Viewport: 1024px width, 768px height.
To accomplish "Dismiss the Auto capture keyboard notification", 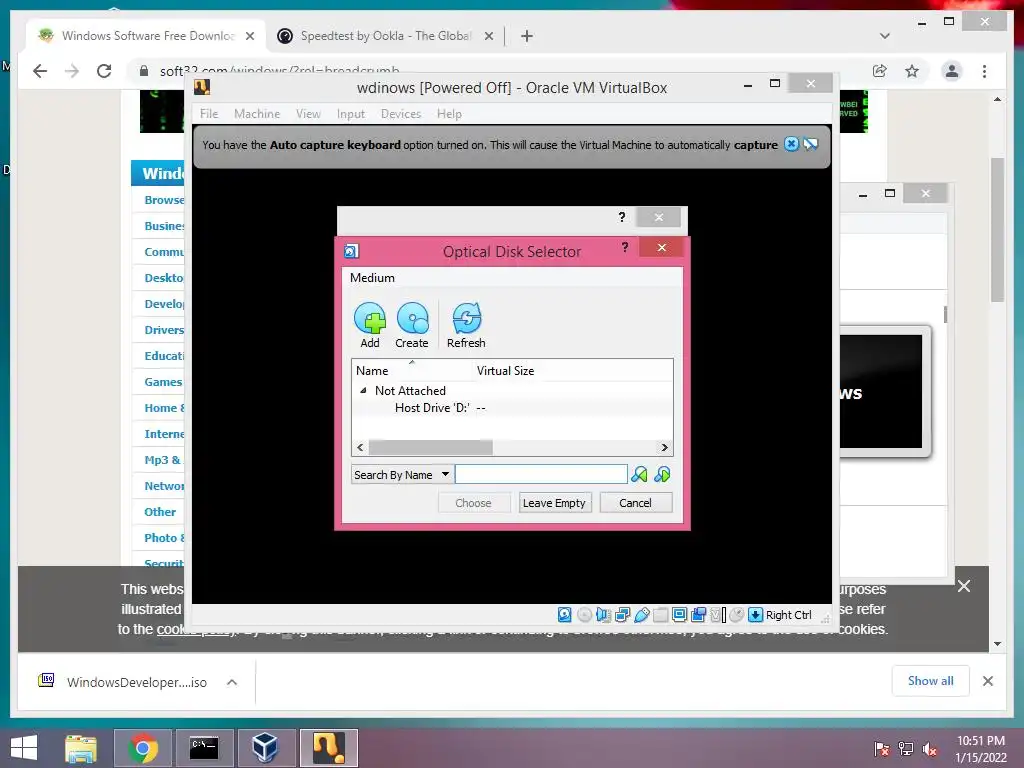I will pyautogui.click(x=791, y=144).
